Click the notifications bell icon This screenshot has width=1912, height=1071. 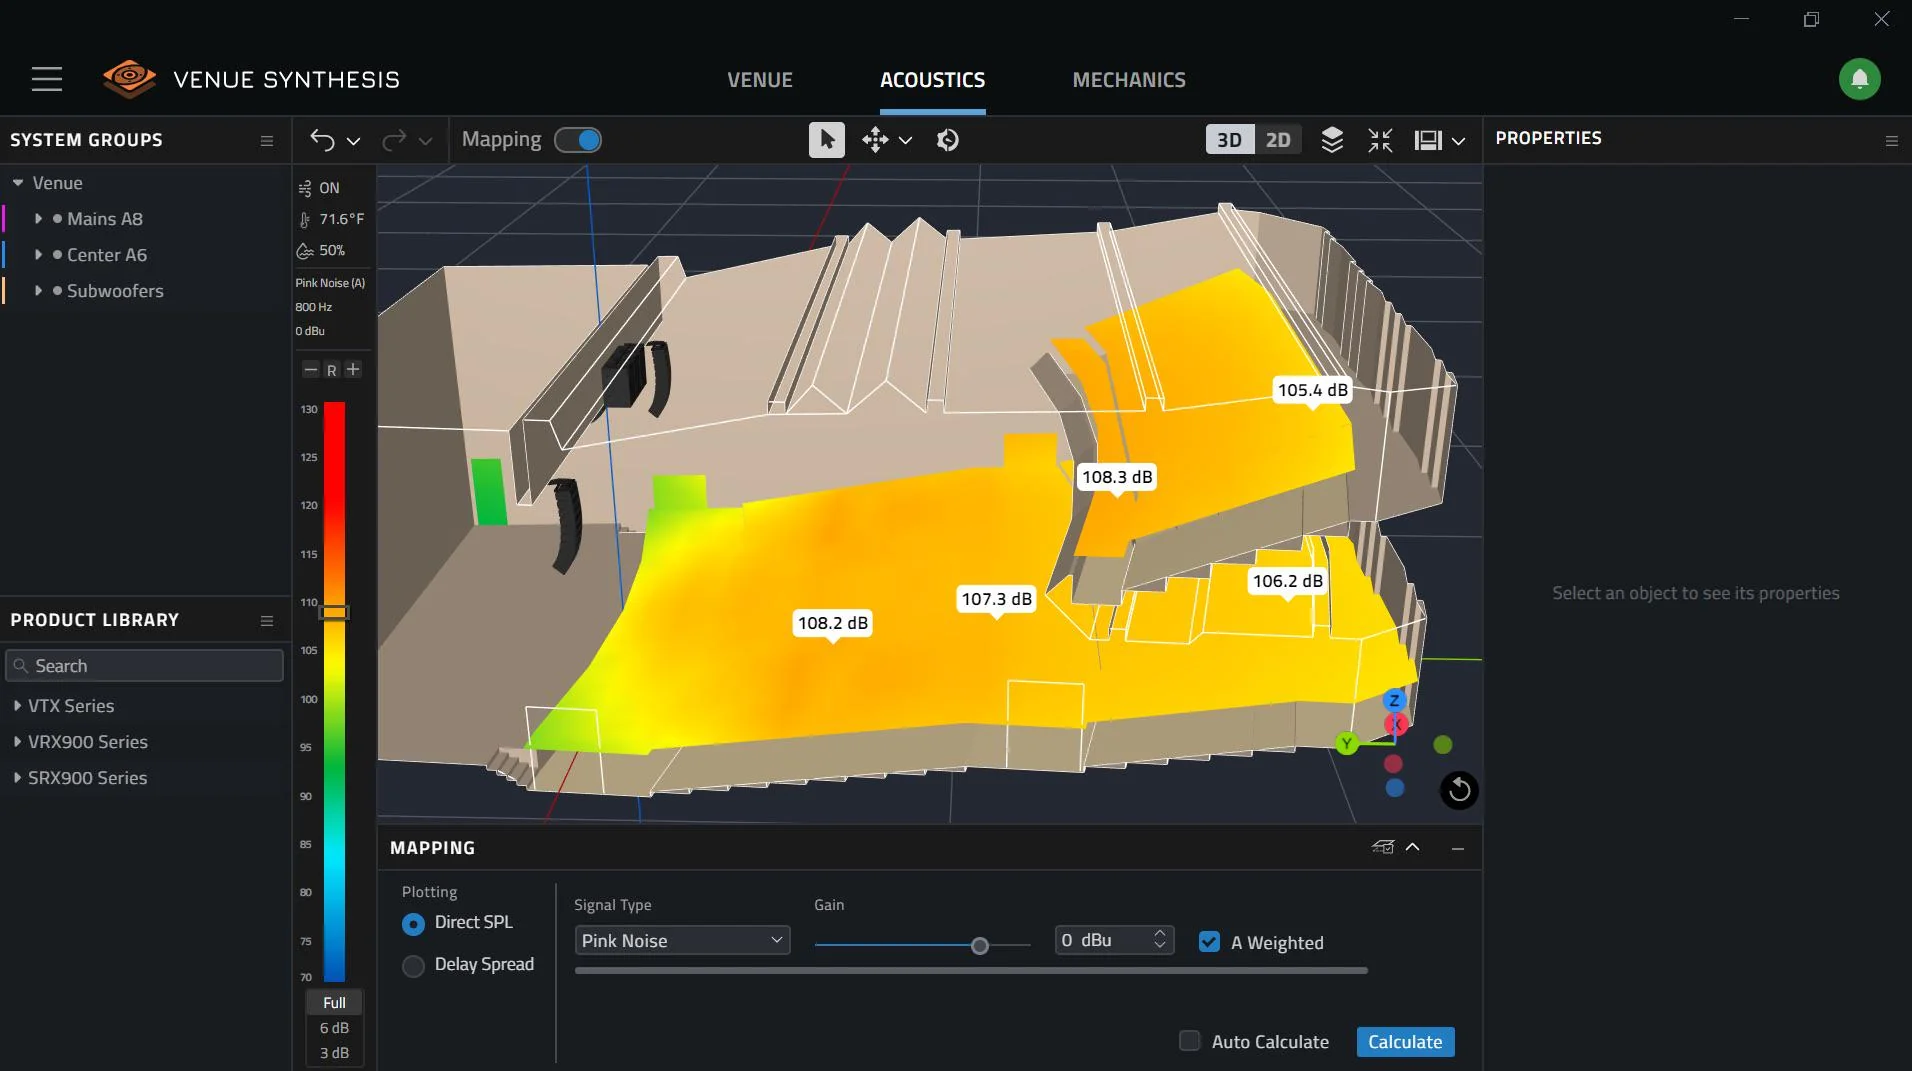1859,79
